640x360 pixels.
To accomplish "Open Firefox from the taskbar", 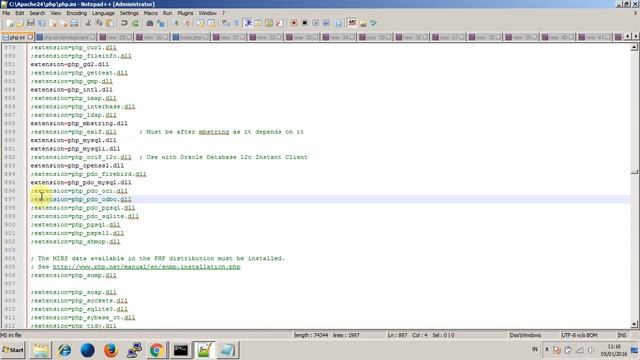I will point(110,350).
